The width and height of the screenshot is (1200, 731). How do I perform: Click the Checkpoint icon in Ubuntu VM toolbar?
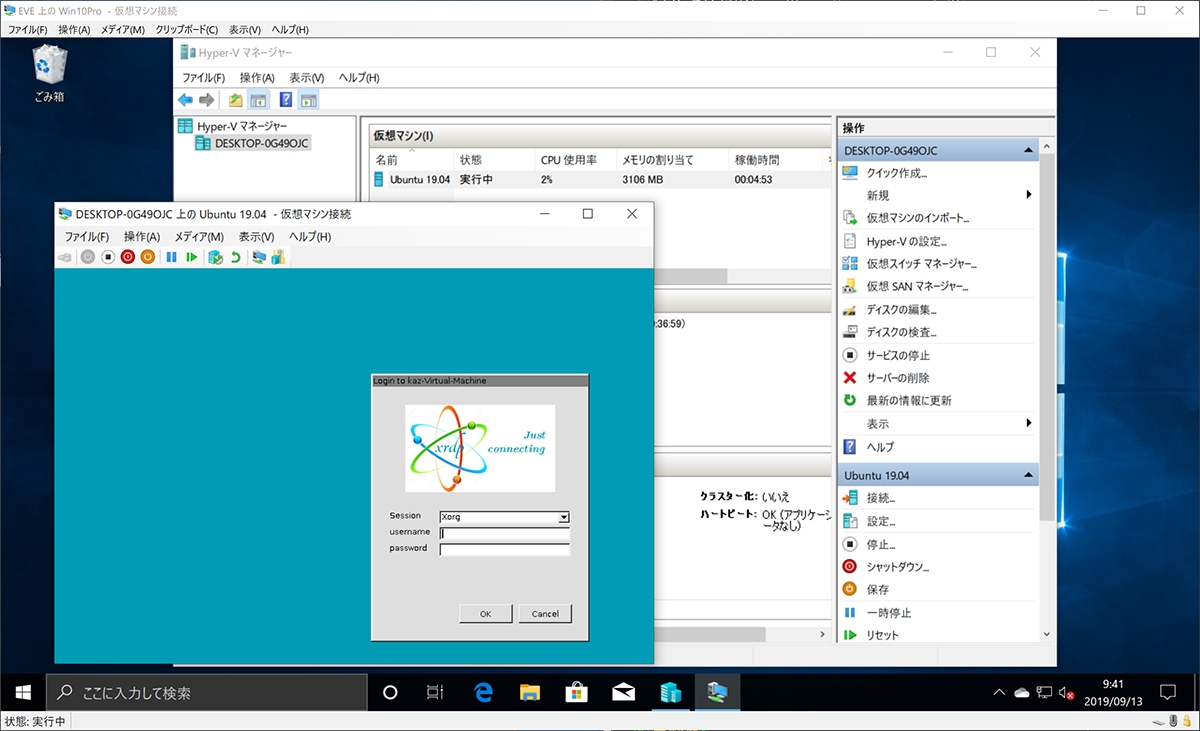[x=215, y=257]
